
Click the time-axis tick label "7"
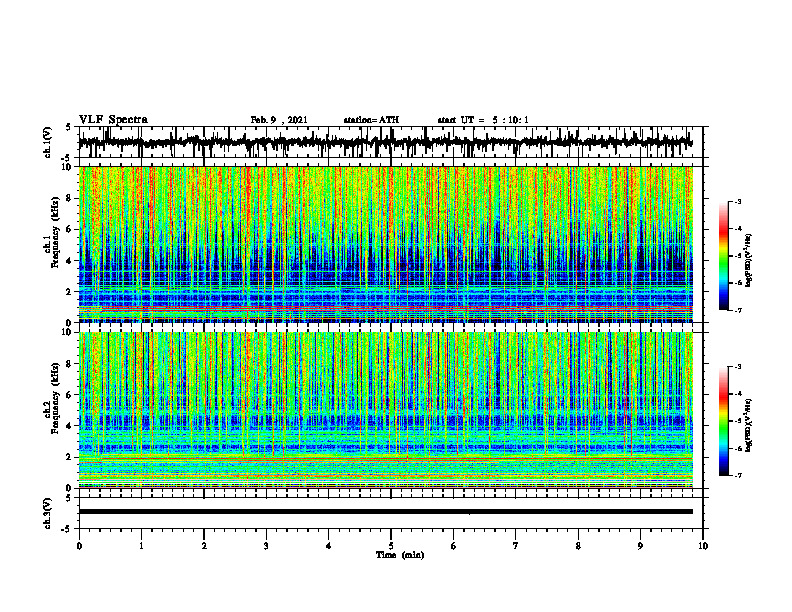click(x=516, y=546)
